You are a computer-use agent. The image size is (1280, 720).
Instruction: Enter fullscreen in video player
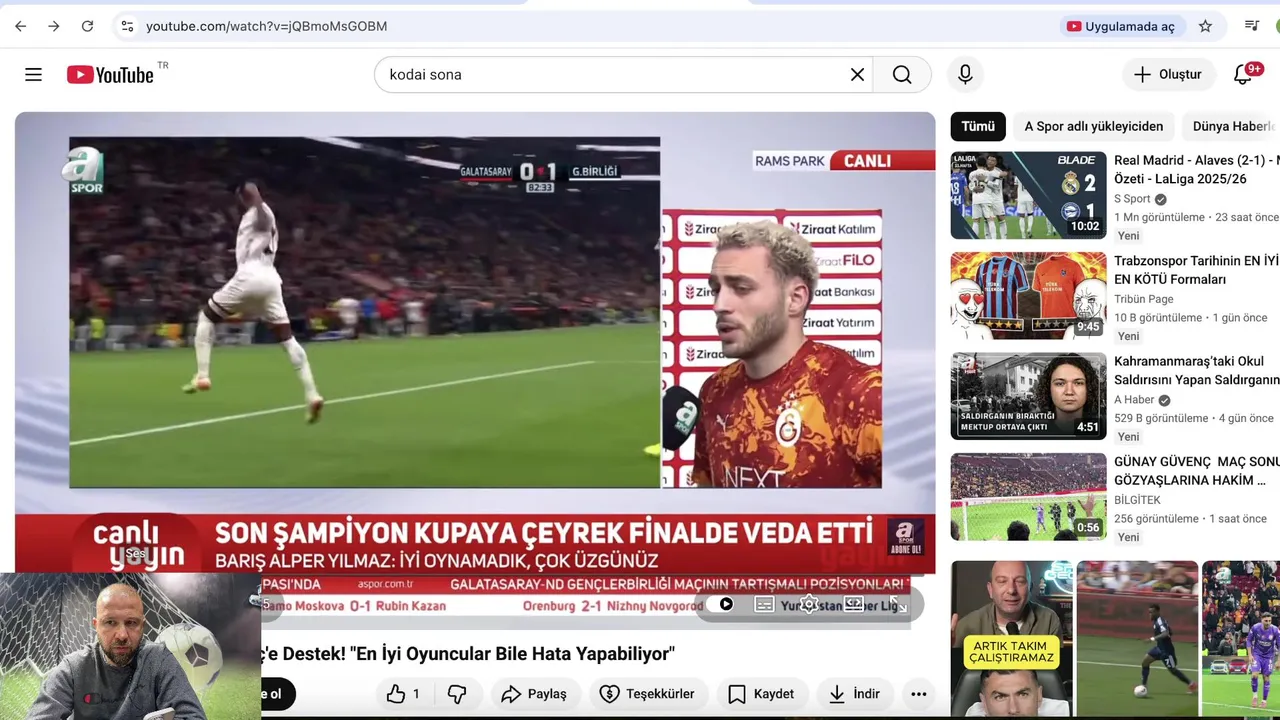pos(898,604)
